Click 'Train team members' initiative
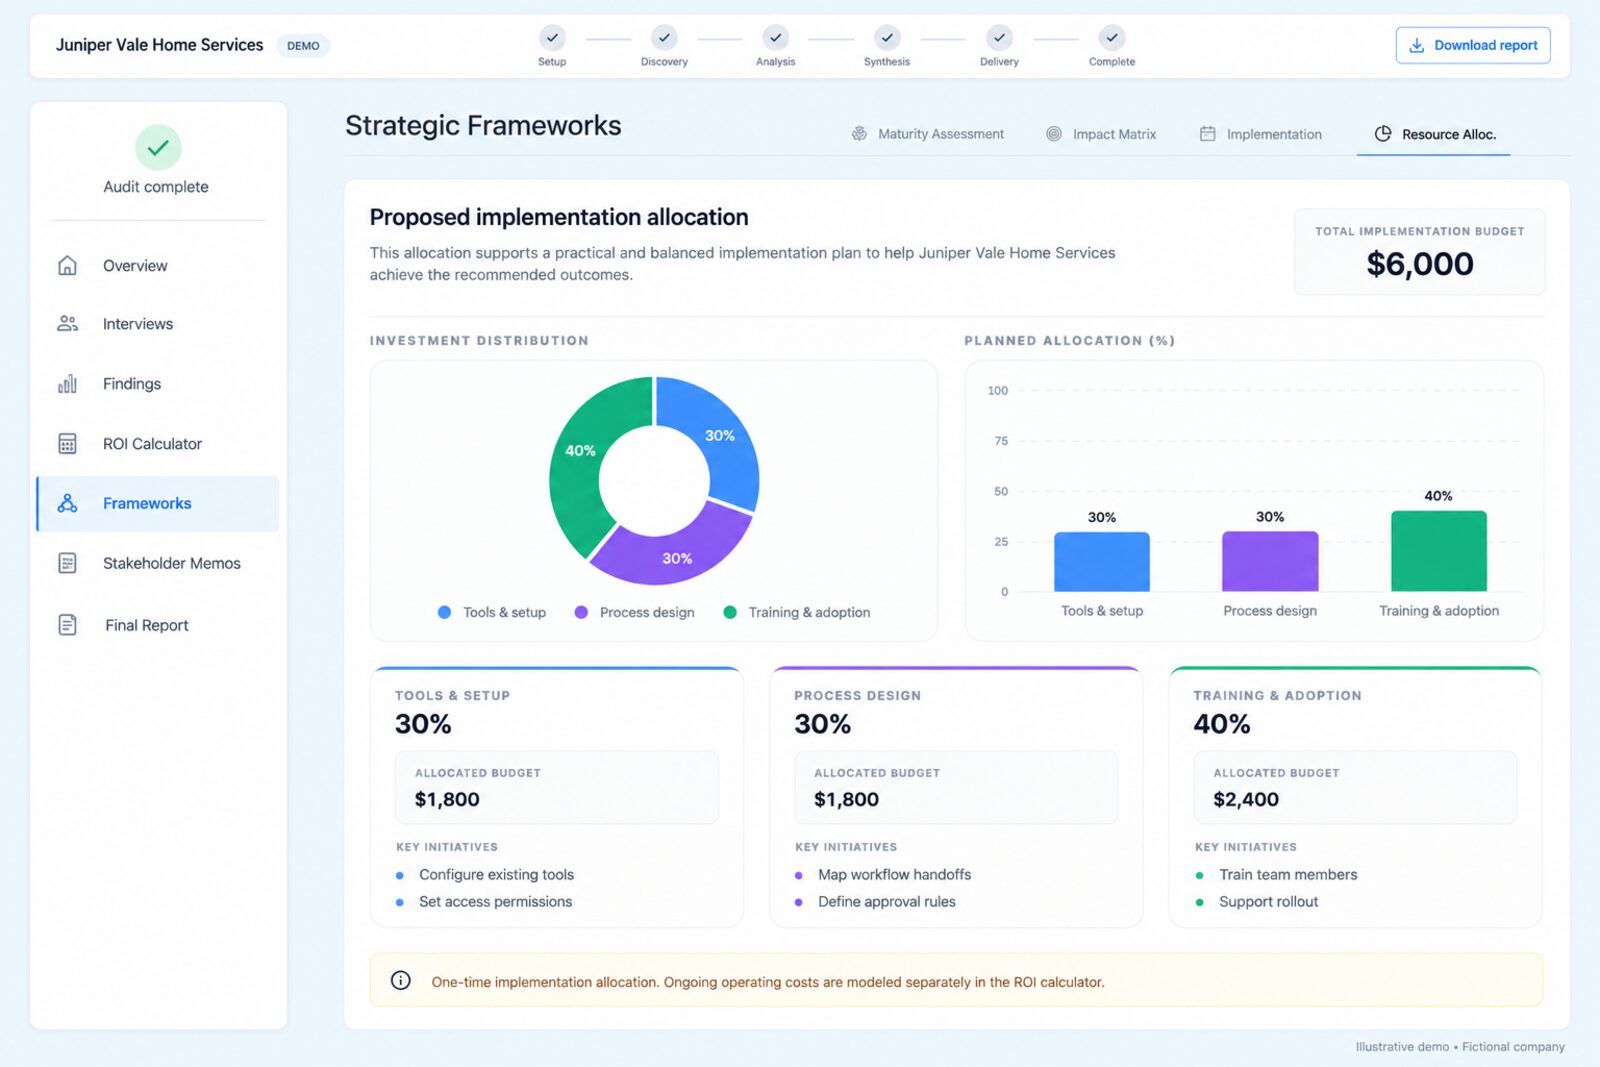This screenshot has height=1067, width=1600. pos(1288,874)
